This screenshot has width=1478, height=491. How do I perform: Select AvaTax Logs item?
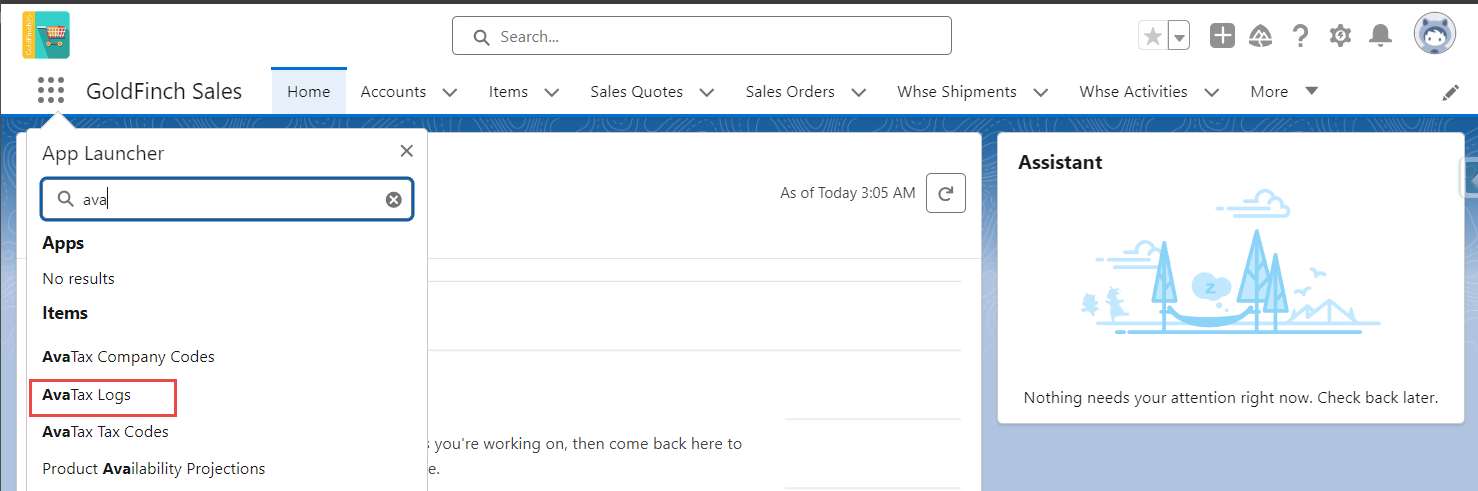click(87, 395)
